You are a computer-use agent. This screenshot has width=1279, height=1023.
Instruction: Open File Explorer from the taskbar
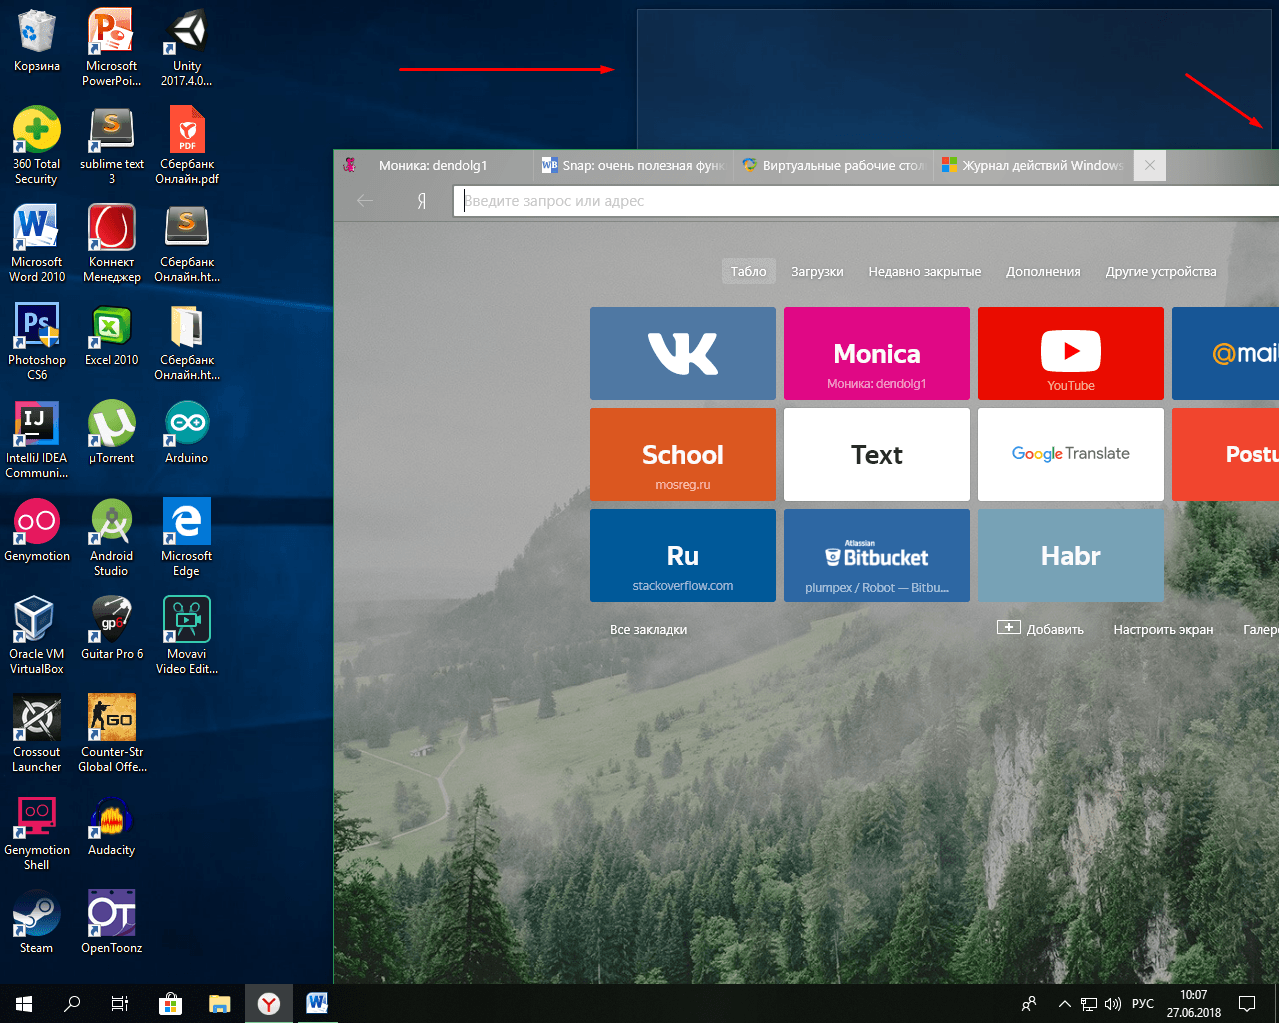click(220, 1003)
